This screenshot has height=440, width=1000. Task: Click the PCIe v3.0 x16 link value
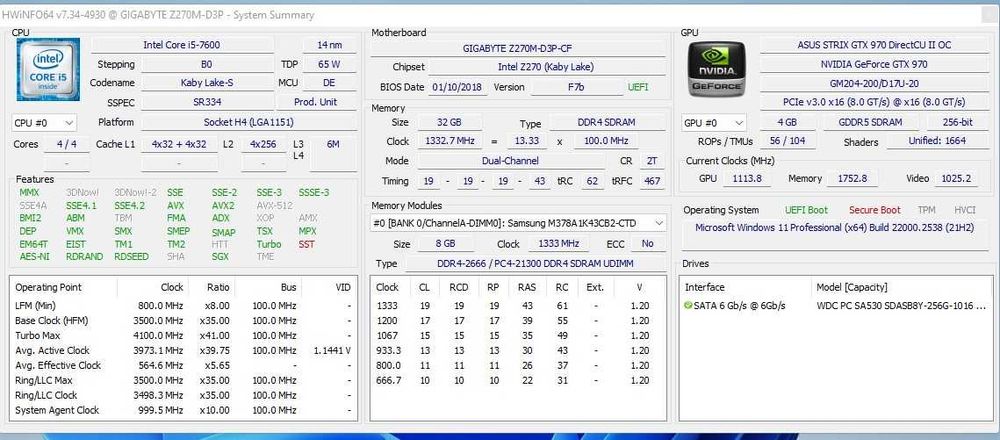click(x=874, y=102)
